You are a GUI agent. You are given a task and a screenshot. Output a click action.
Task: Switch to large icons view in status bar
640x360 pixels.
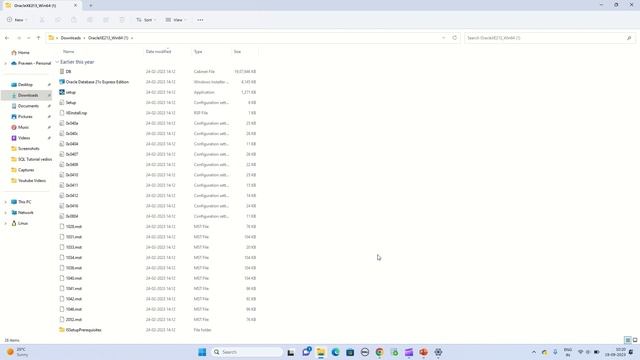click(x=635, y=340)
